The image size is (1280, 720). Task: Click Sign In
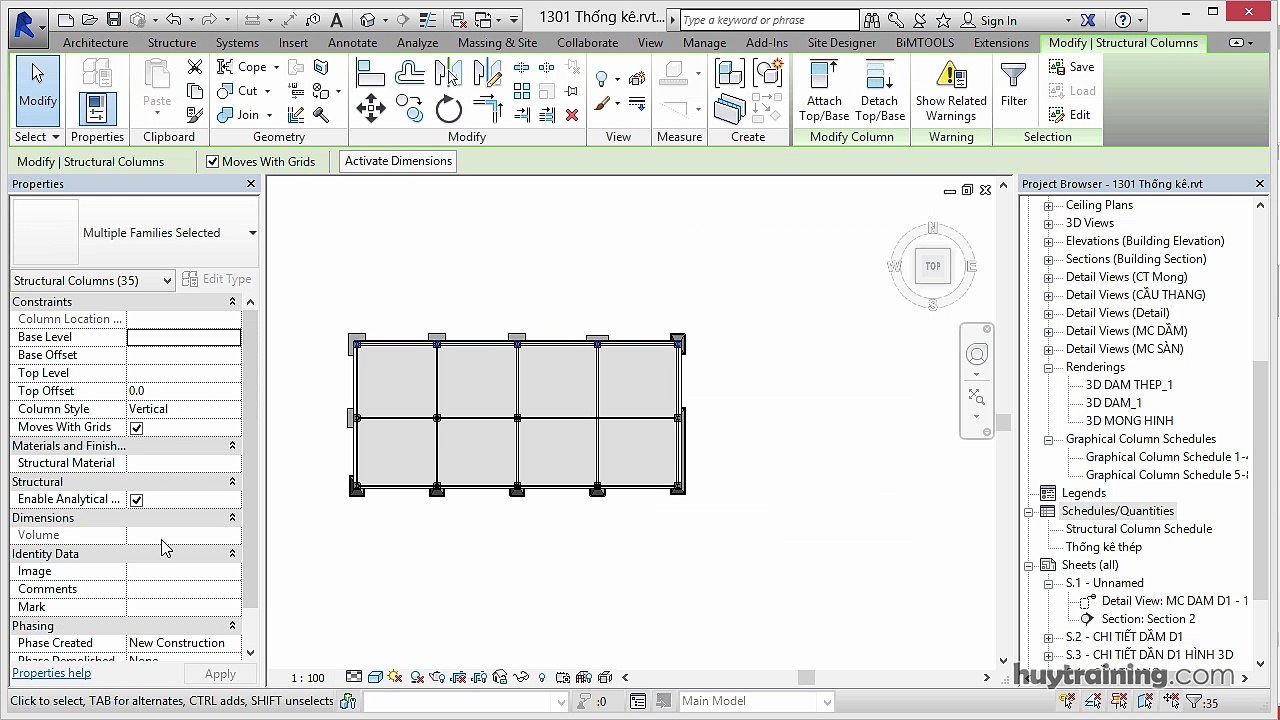click(x=998, y=20)
